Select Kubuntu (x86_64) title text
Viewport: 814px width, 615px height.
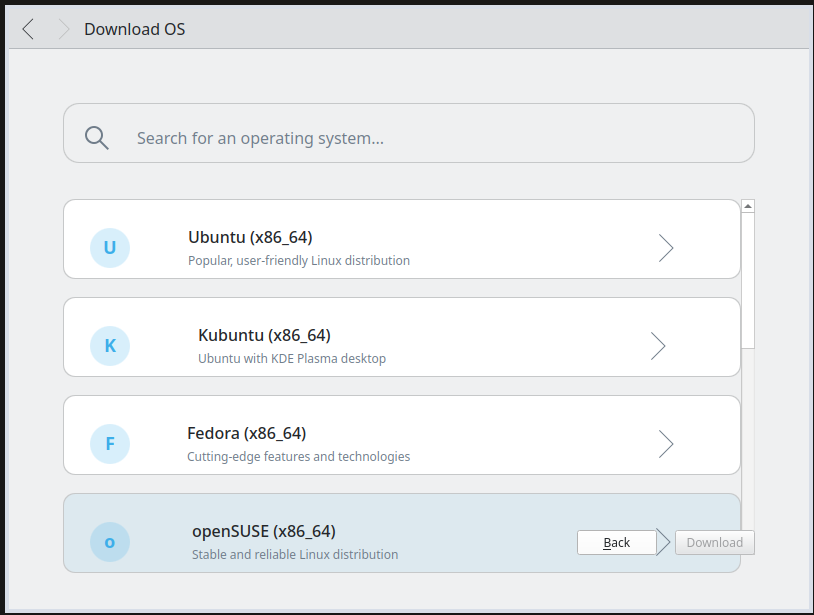click(264, 335)
